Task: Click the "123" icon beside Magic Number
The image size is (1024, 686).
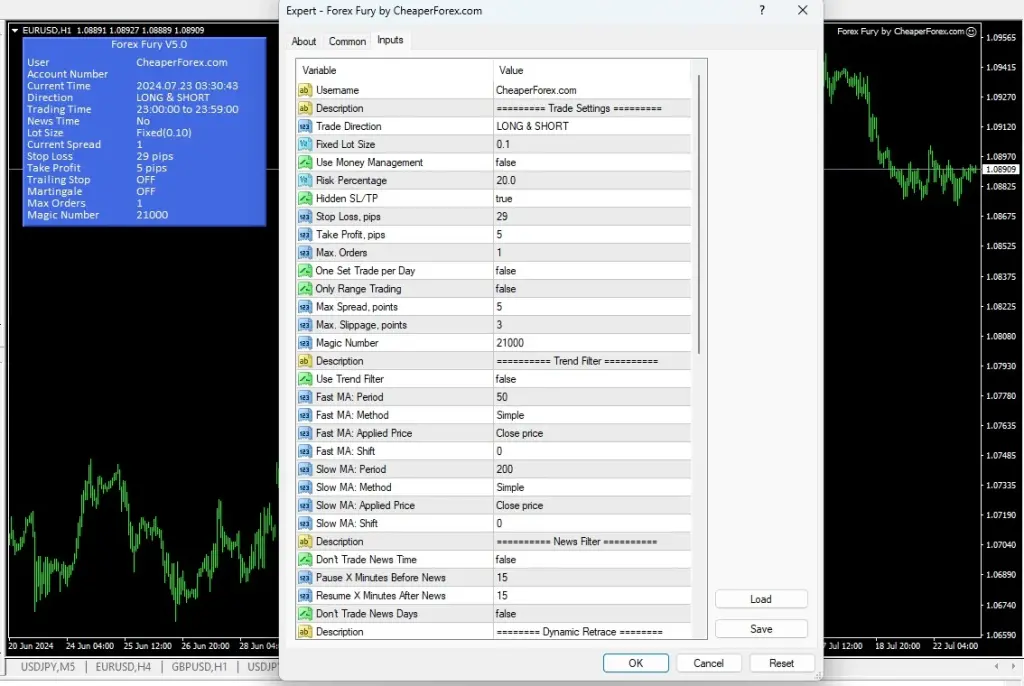Action: coord(305,342)
